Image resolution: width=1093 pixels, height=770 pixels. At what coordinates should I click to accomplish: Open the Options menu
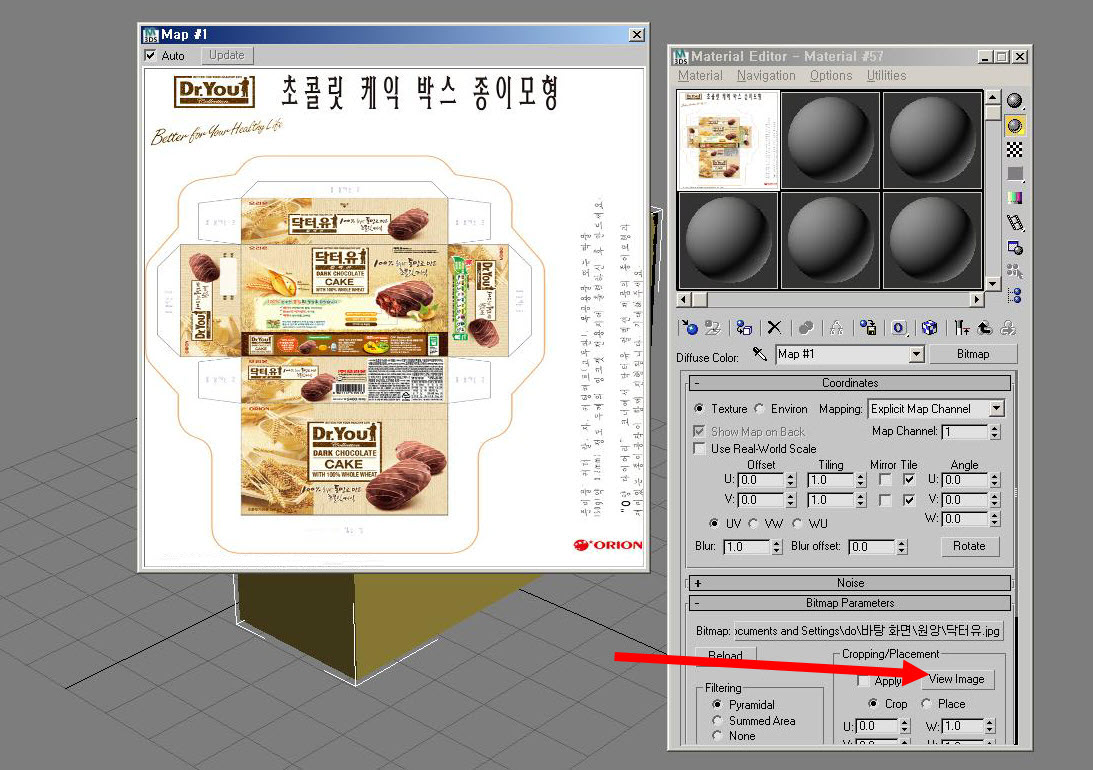[831, 75]
